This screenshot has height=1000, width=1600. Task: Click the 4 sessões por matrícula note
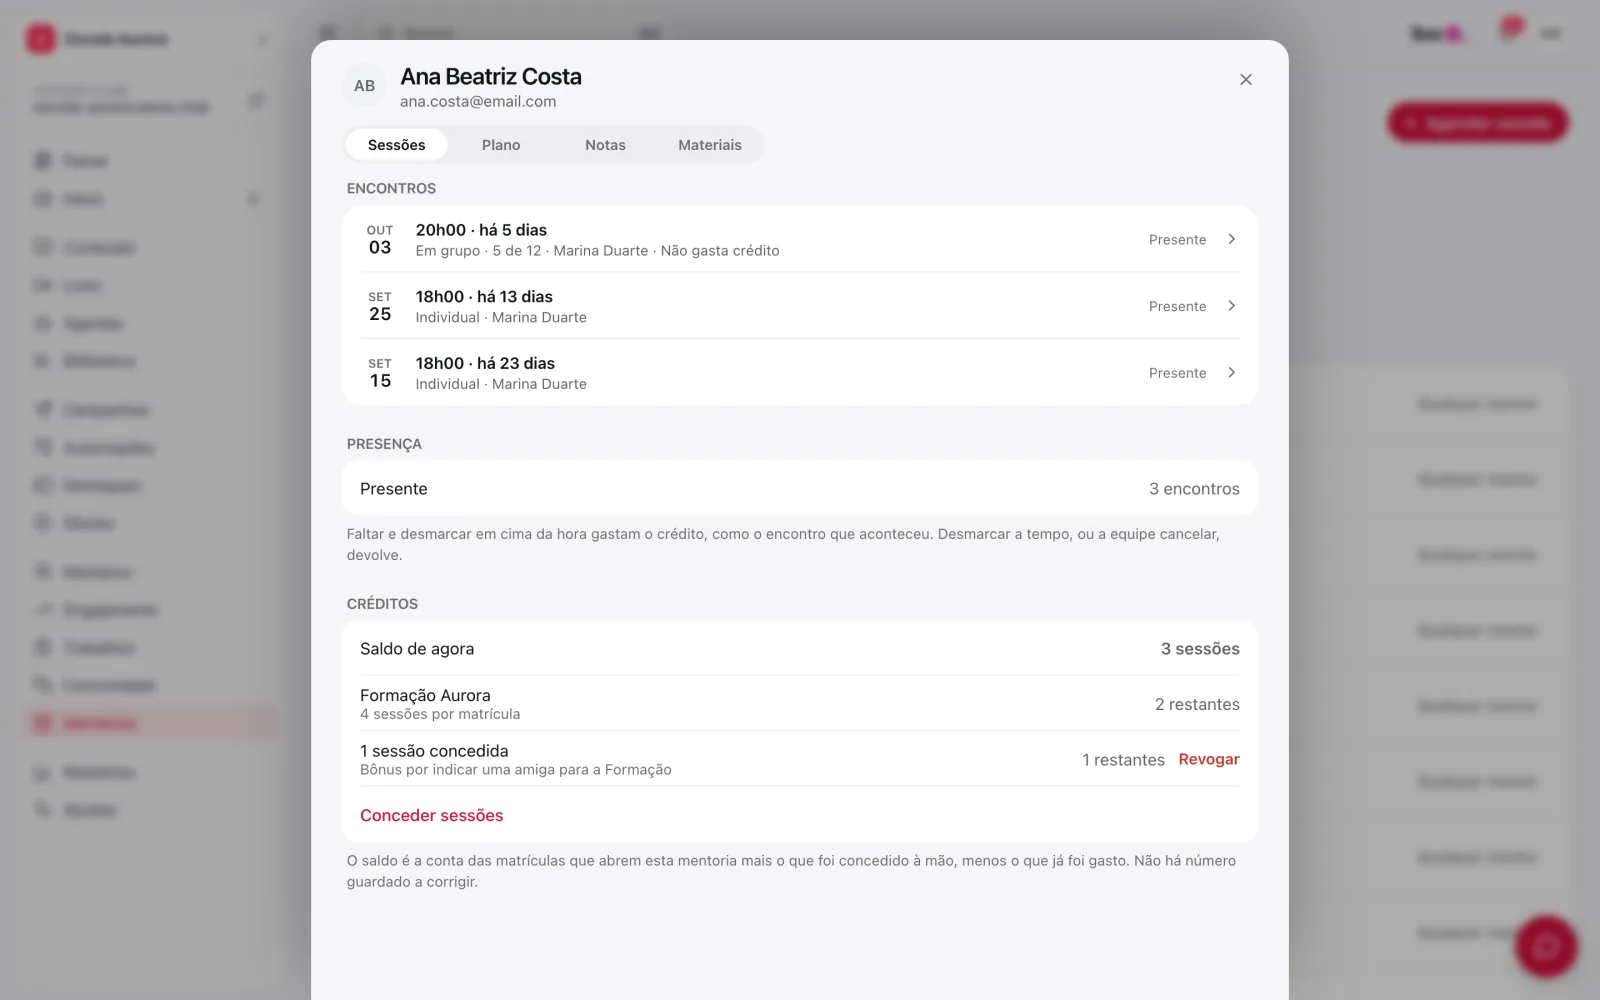point(440,714)
